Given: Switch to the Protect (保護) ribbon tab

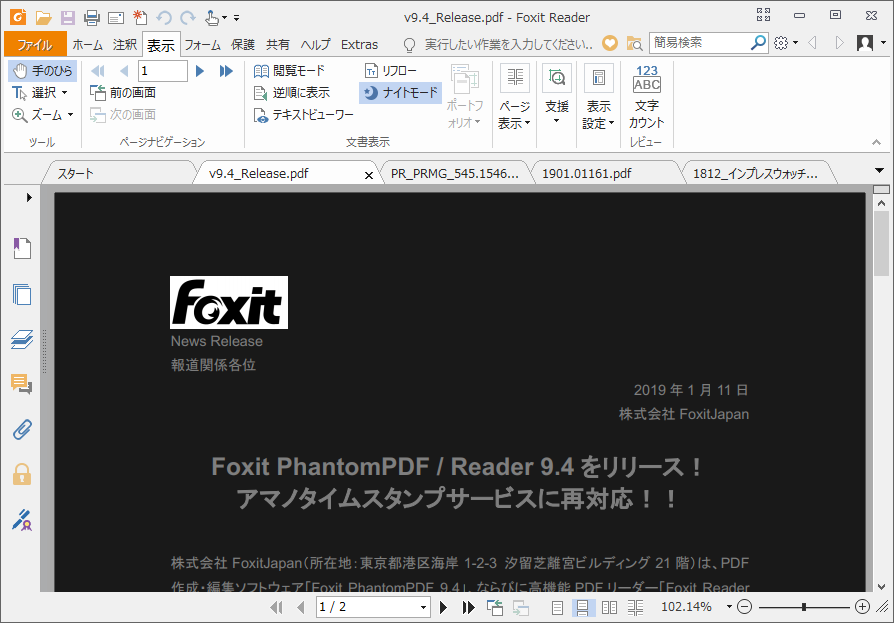Looking at the screenshot, I should point(243,44).
